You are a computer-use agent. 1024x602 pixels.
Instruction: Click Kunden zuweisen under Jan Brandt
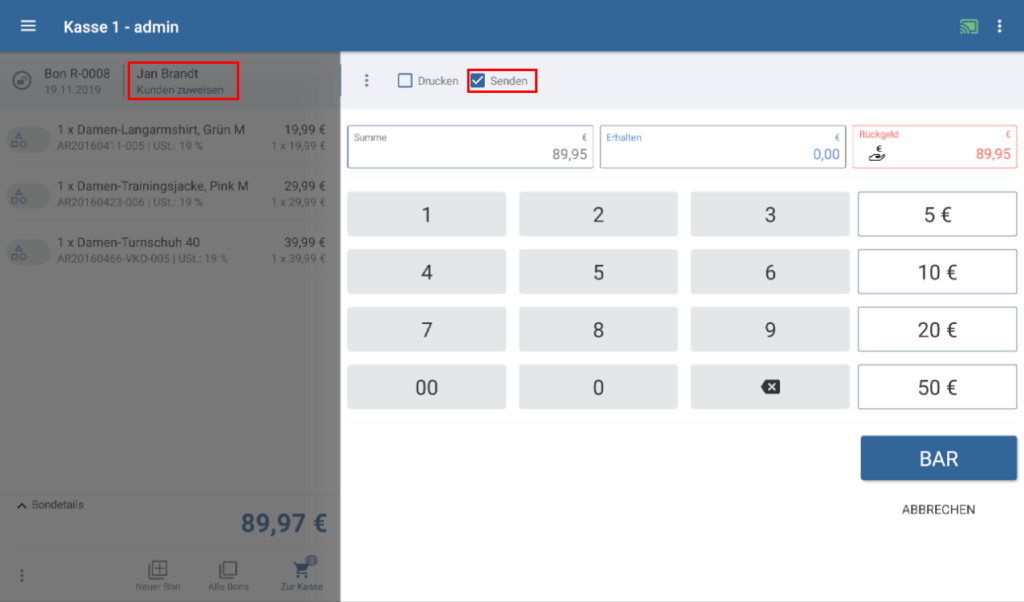pyautogui.click(x=187, y=90)
